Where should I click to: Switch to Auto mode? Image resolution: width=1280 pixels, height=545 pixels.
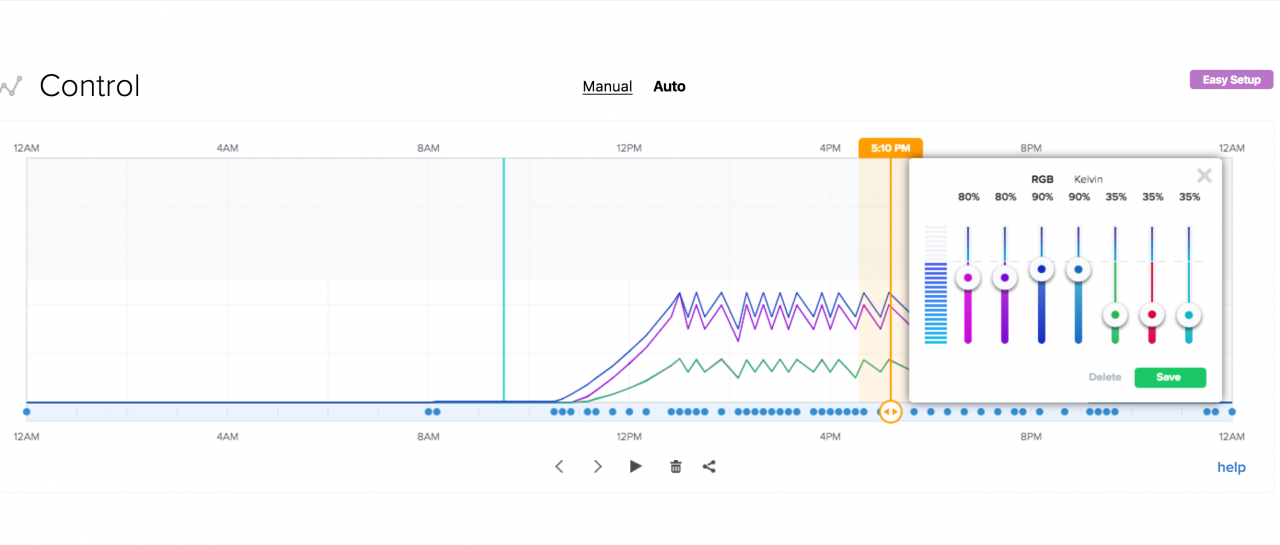(669, 87)
